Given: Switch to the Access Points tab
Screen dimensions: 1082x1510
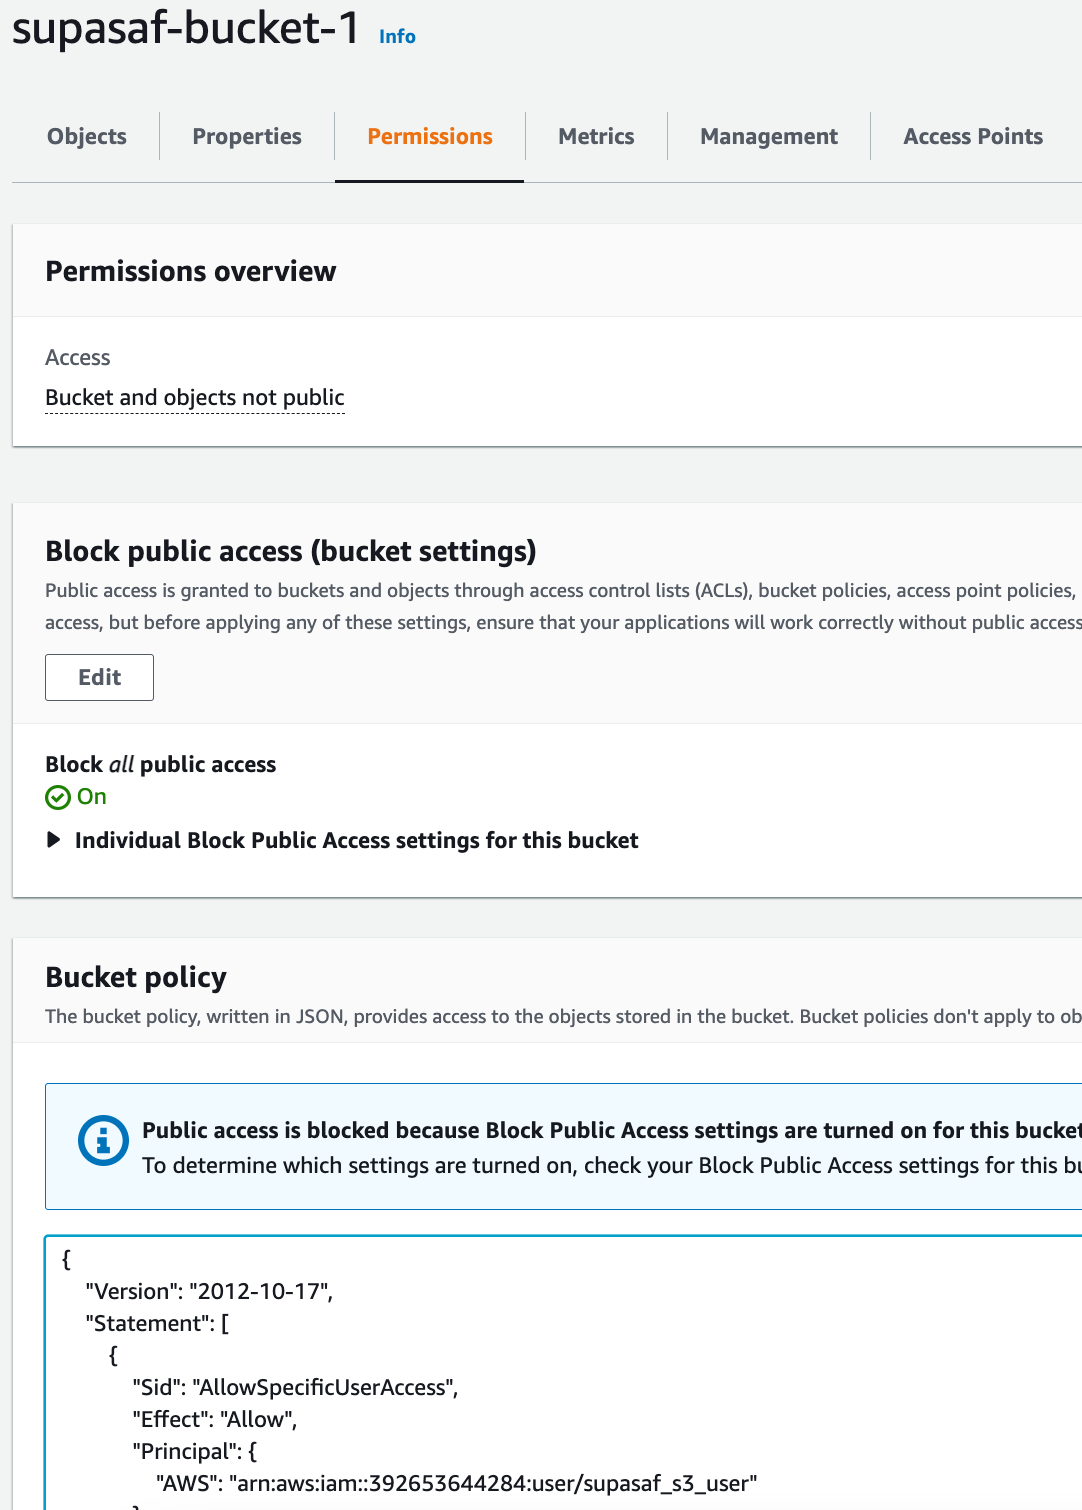Looking at the screenshot, I should coord(973,136).
